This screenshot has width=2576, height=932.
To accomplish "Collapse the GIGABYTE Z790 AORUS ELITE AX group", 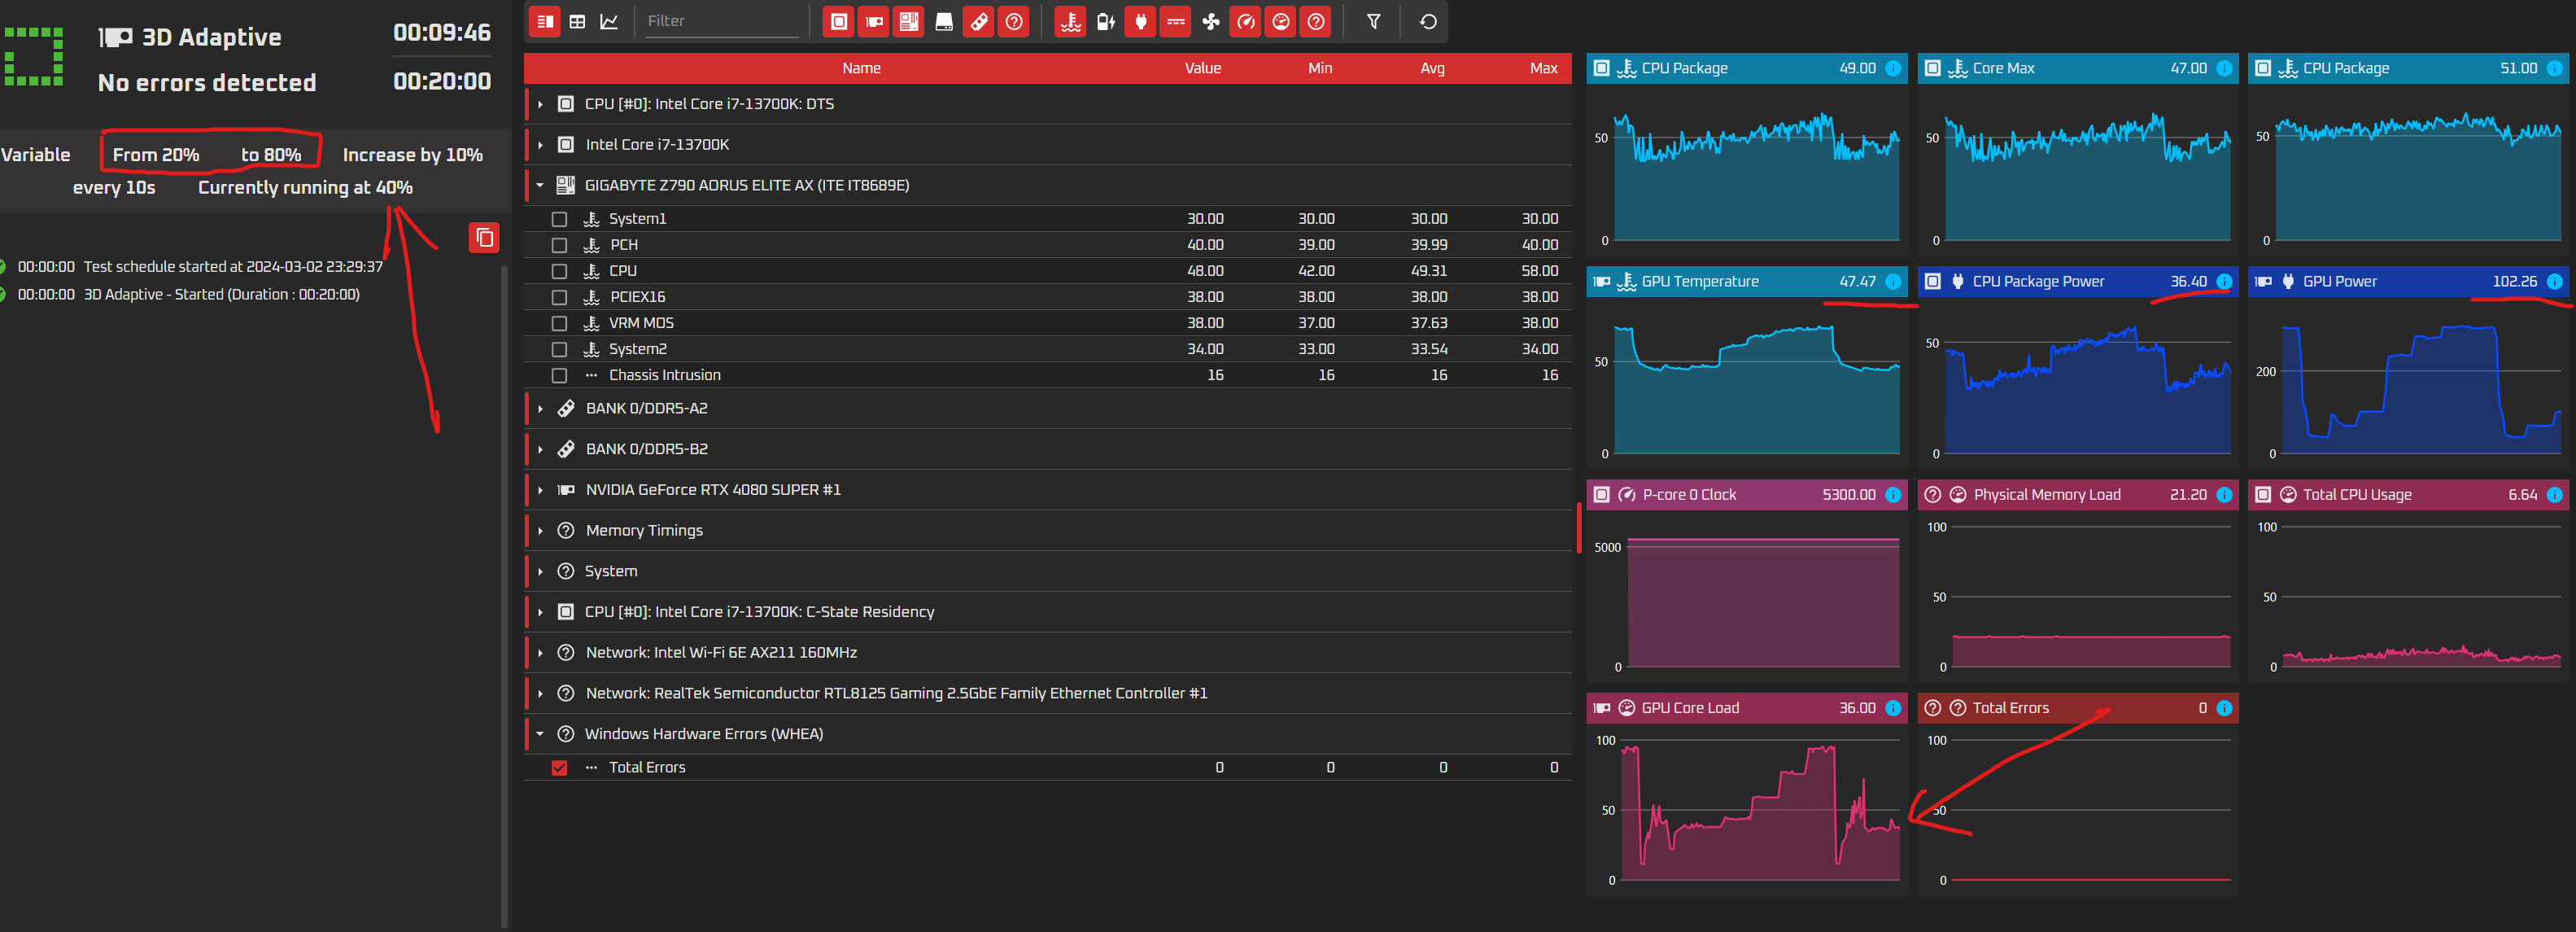I will [x=540, y=185].
